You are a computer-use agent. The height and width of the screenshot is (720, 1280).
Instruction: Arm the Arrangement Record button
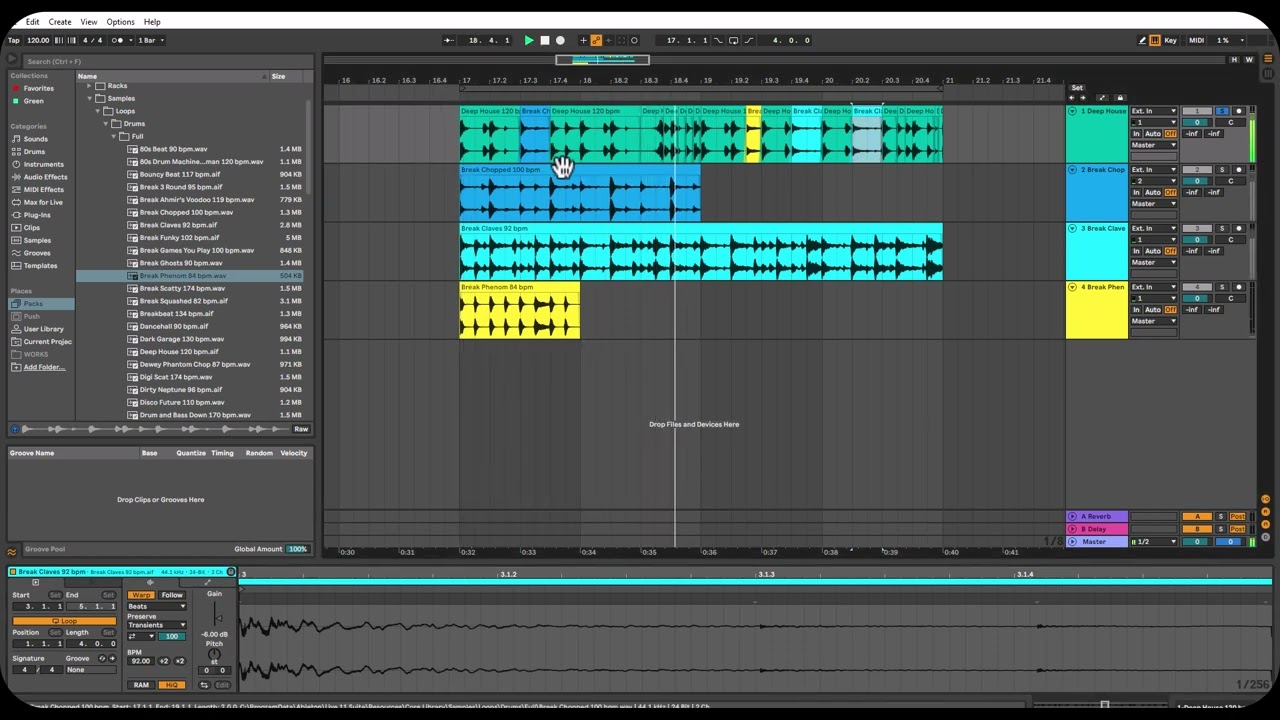[560, 40]
